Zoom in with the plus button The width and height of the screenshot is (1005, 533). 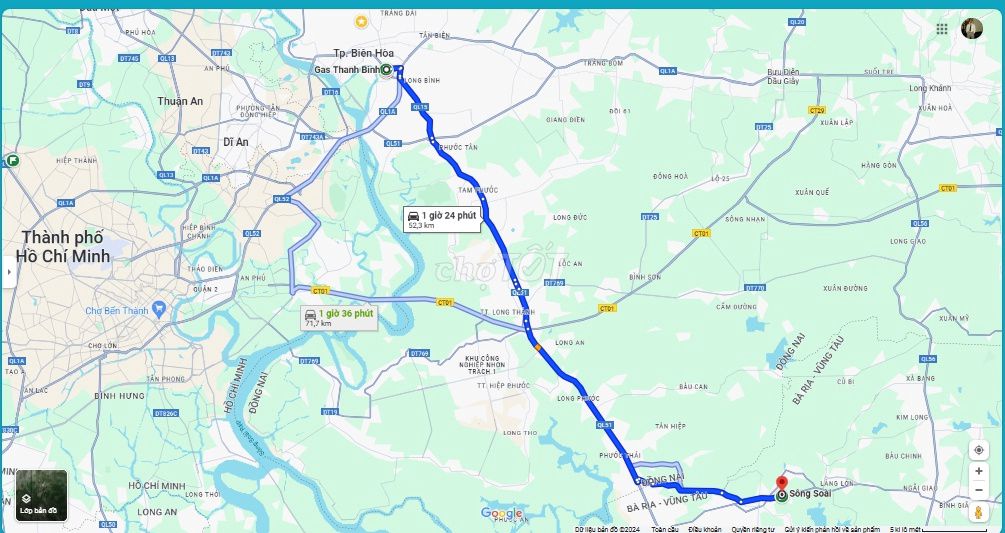pos(979,472)
